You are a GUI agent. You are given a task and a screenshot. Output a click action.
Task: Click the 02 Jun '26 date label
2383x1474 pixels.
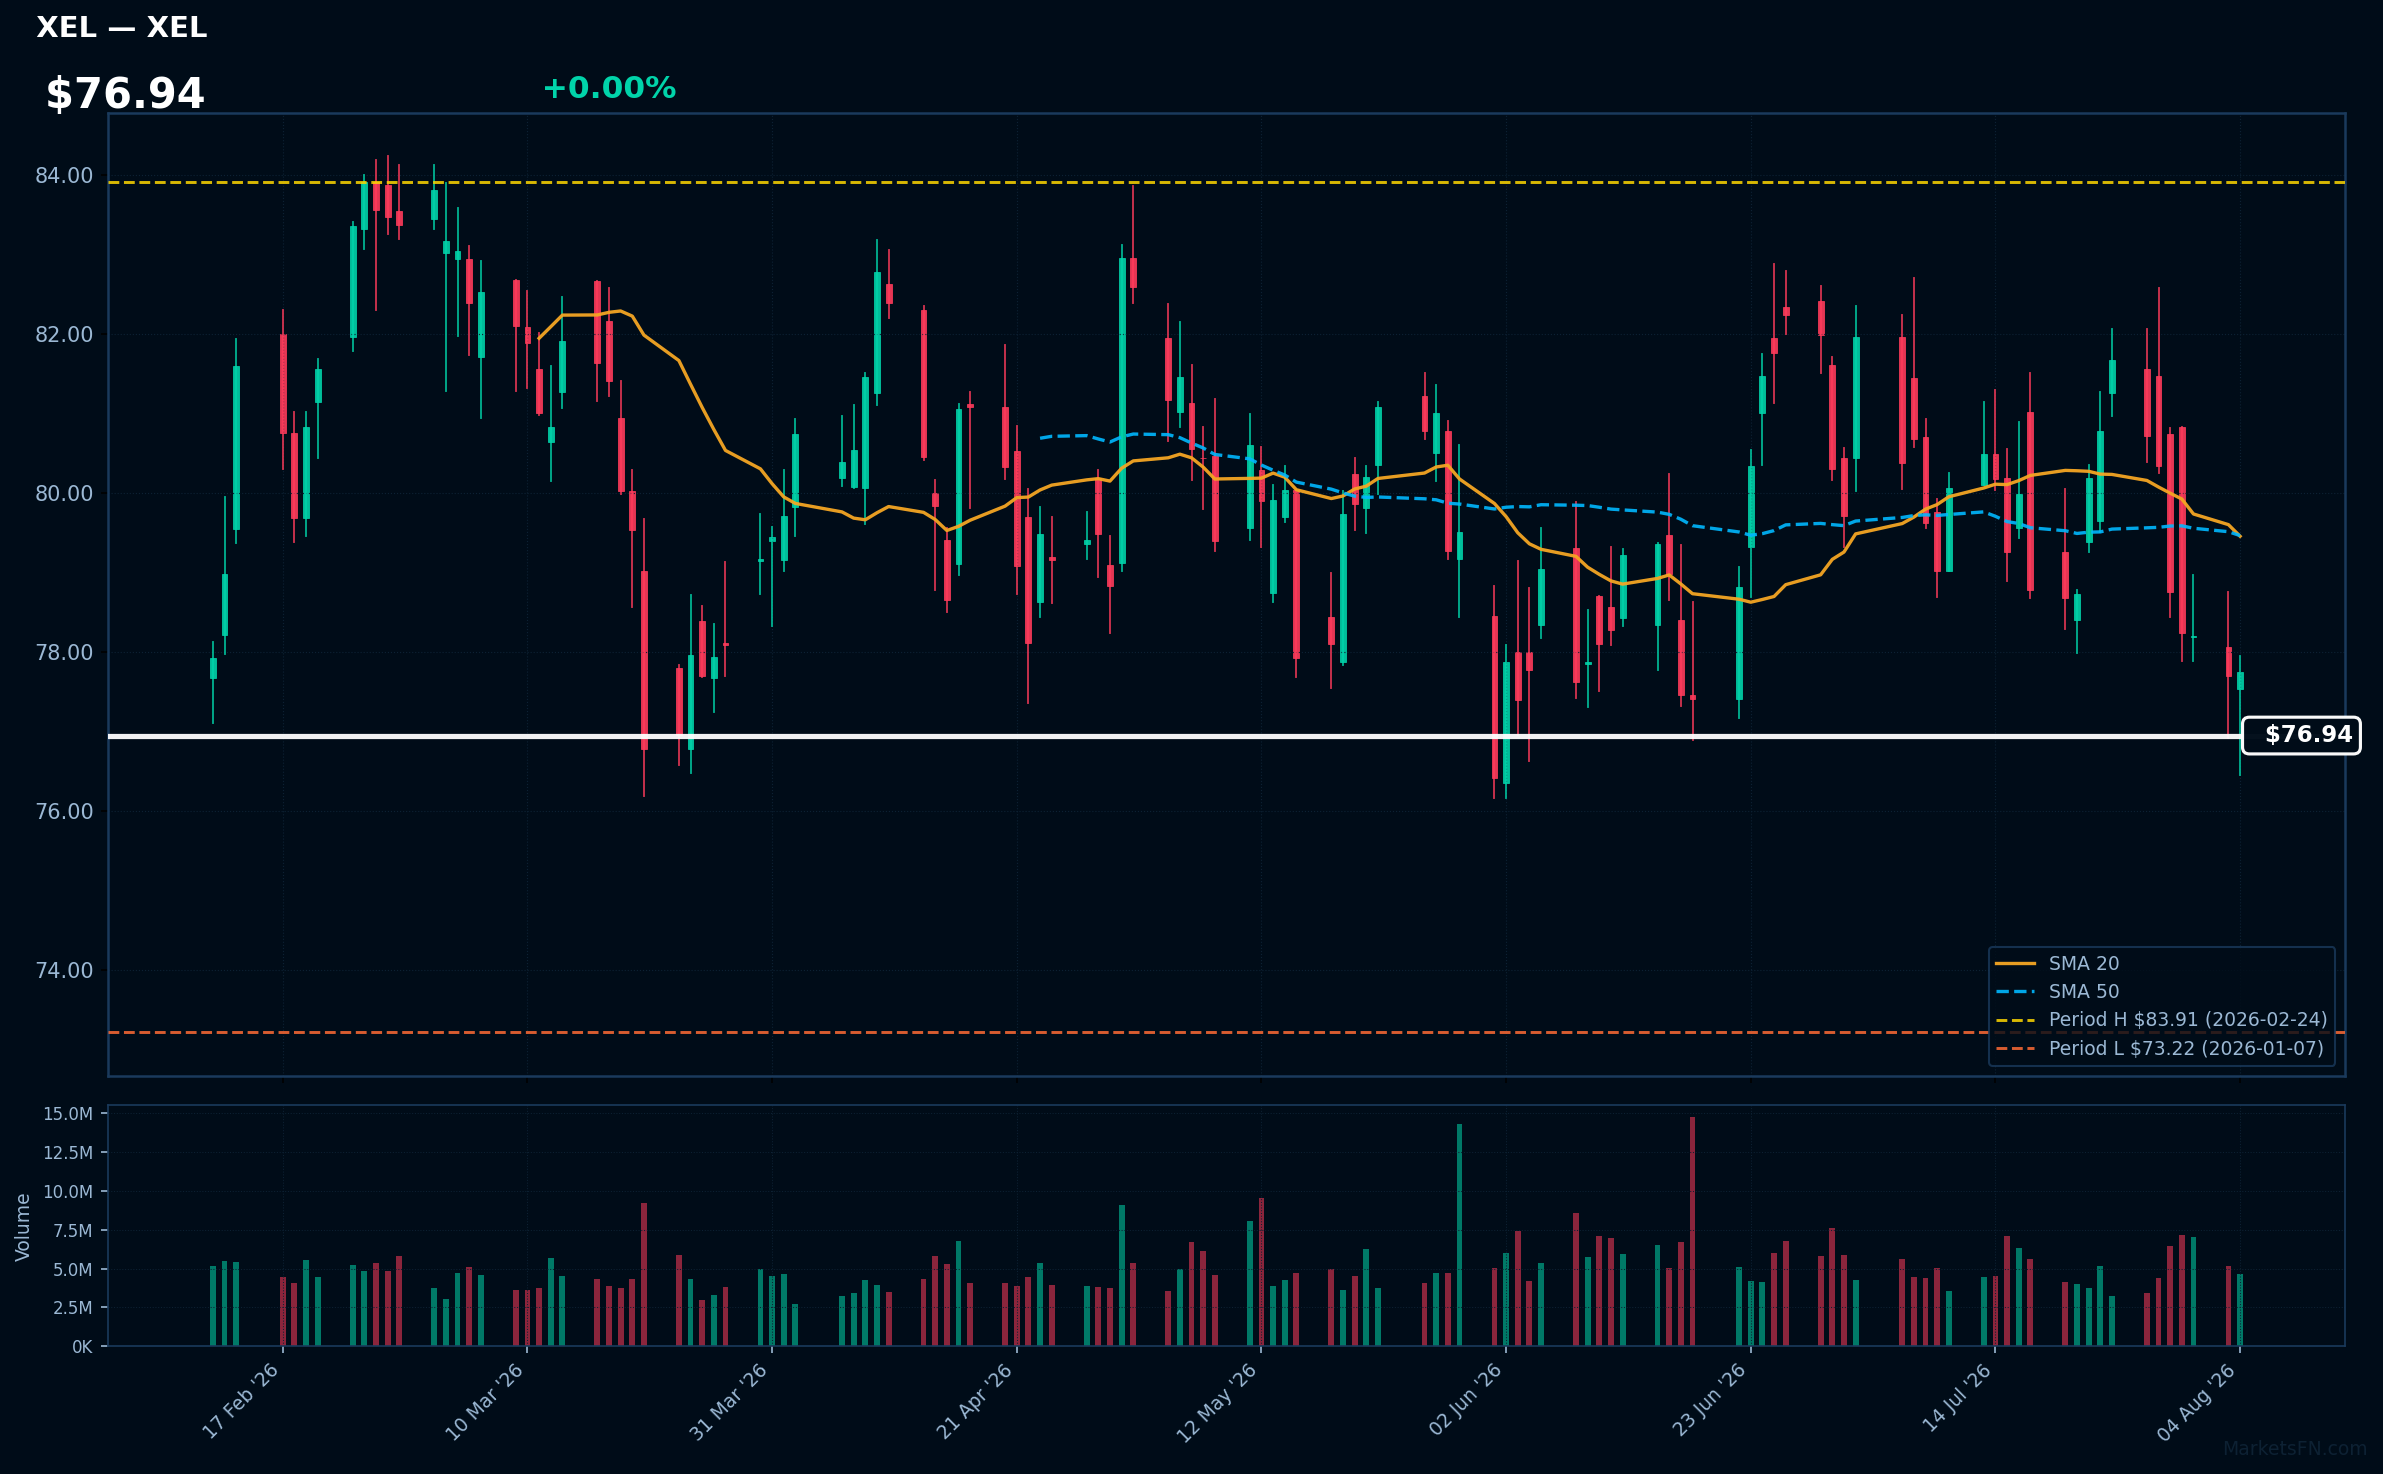pyautogui.click(x=1466, y=1399)
